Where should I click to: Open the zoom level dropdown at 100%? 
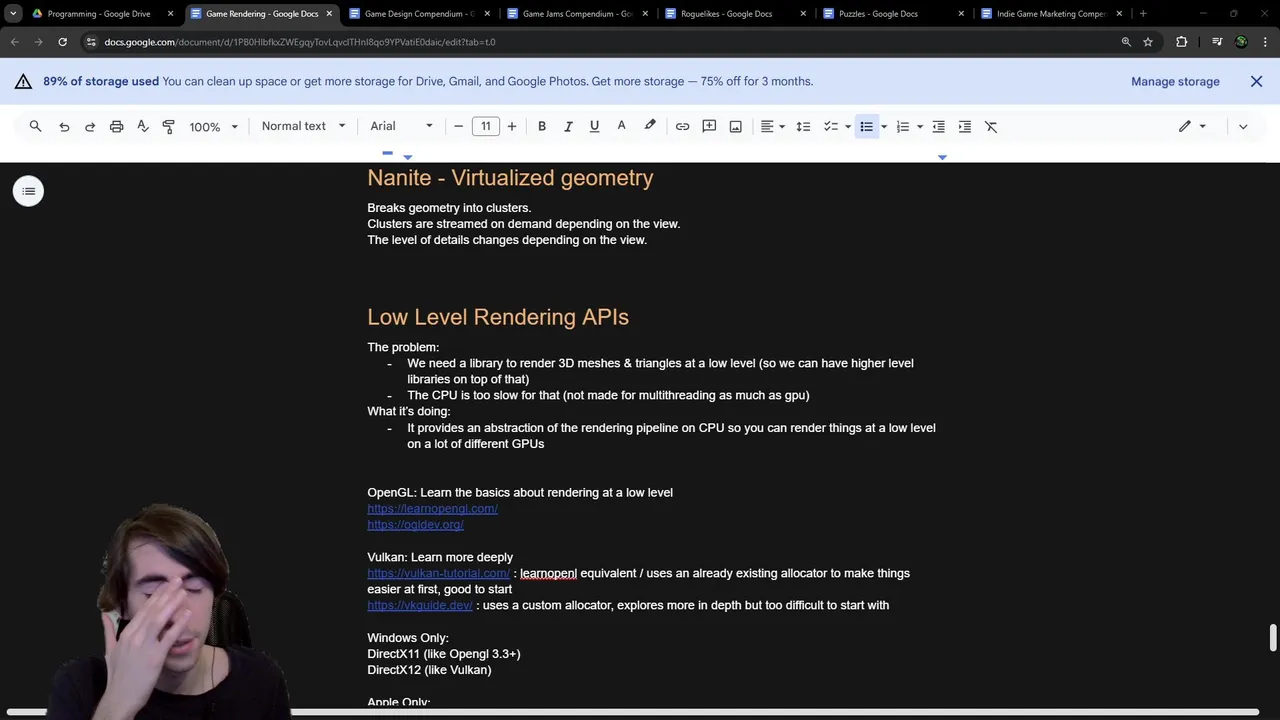point(214,126)
